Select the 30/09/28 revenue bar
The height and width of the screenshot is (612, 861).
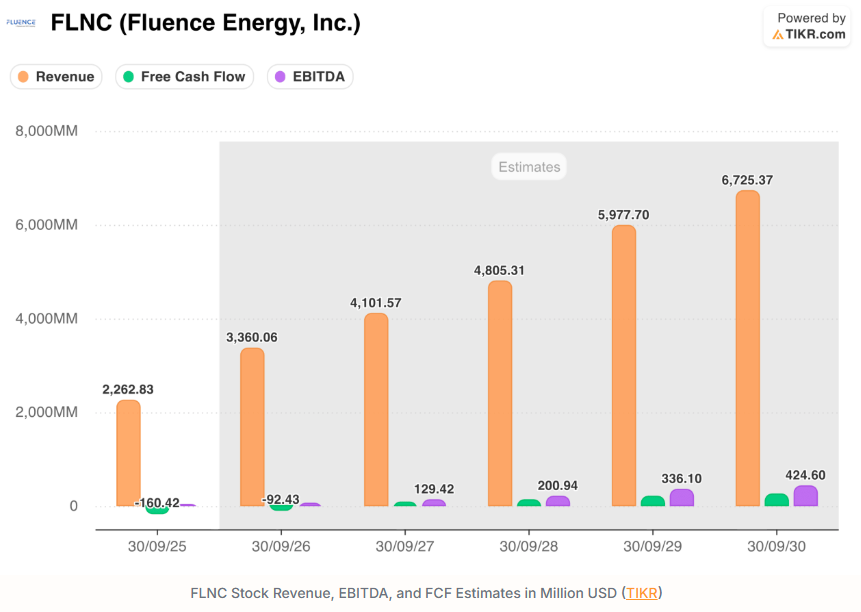[500, 394]
